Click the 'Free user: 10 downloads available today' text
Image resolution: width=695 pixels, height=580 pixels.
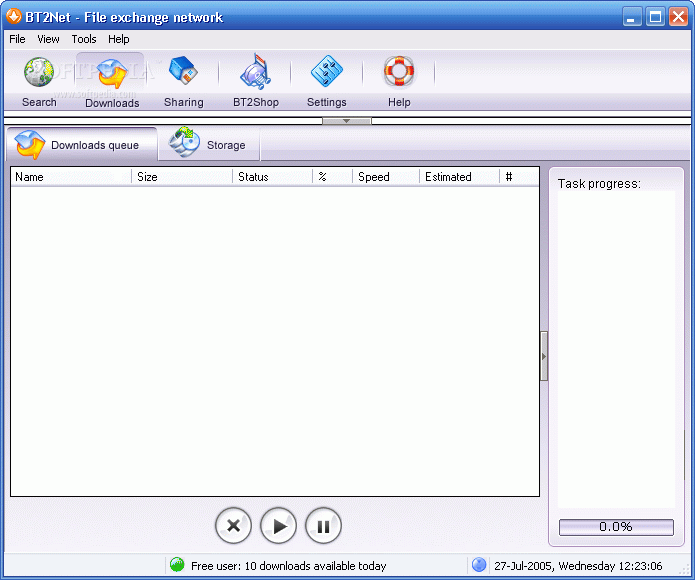pos(289,566)
